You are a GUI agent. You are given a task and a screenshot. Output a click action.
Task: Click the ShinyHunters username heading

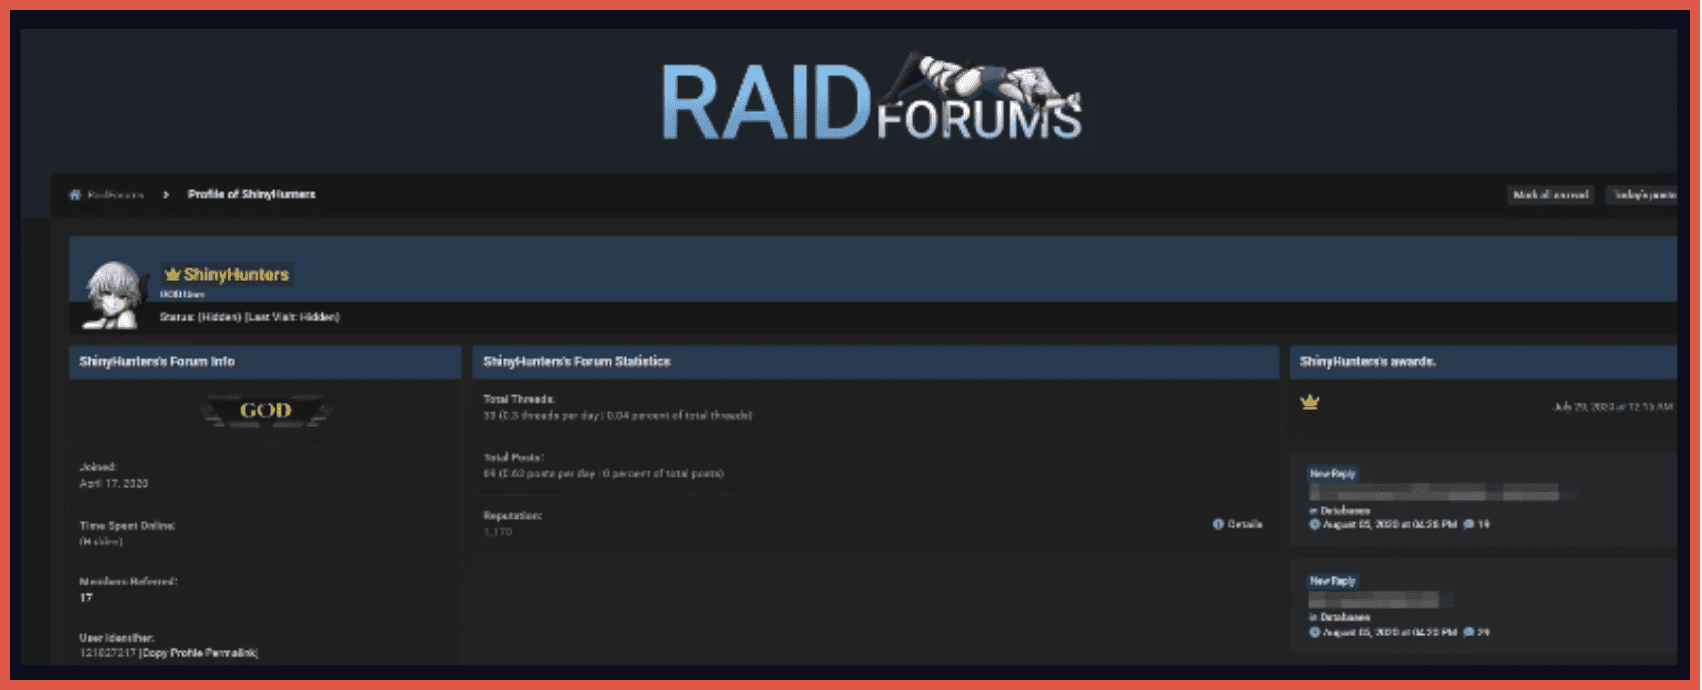(236, 274)
